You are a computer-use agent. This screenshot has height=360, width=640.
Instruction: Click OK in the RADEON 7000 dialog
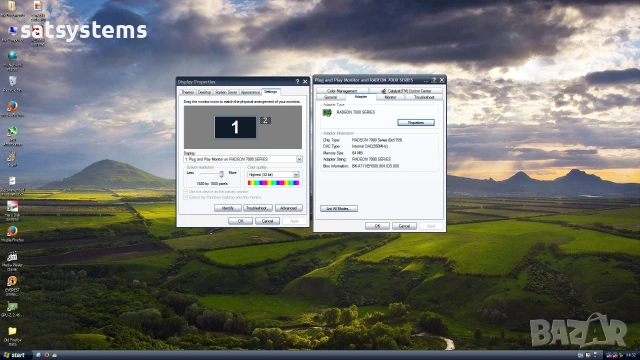coord(377,226)
